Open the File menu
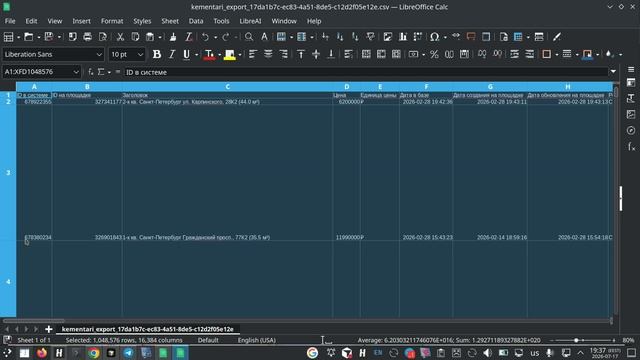The width and height of the screenshot is (640, 360). coord(10,21)
